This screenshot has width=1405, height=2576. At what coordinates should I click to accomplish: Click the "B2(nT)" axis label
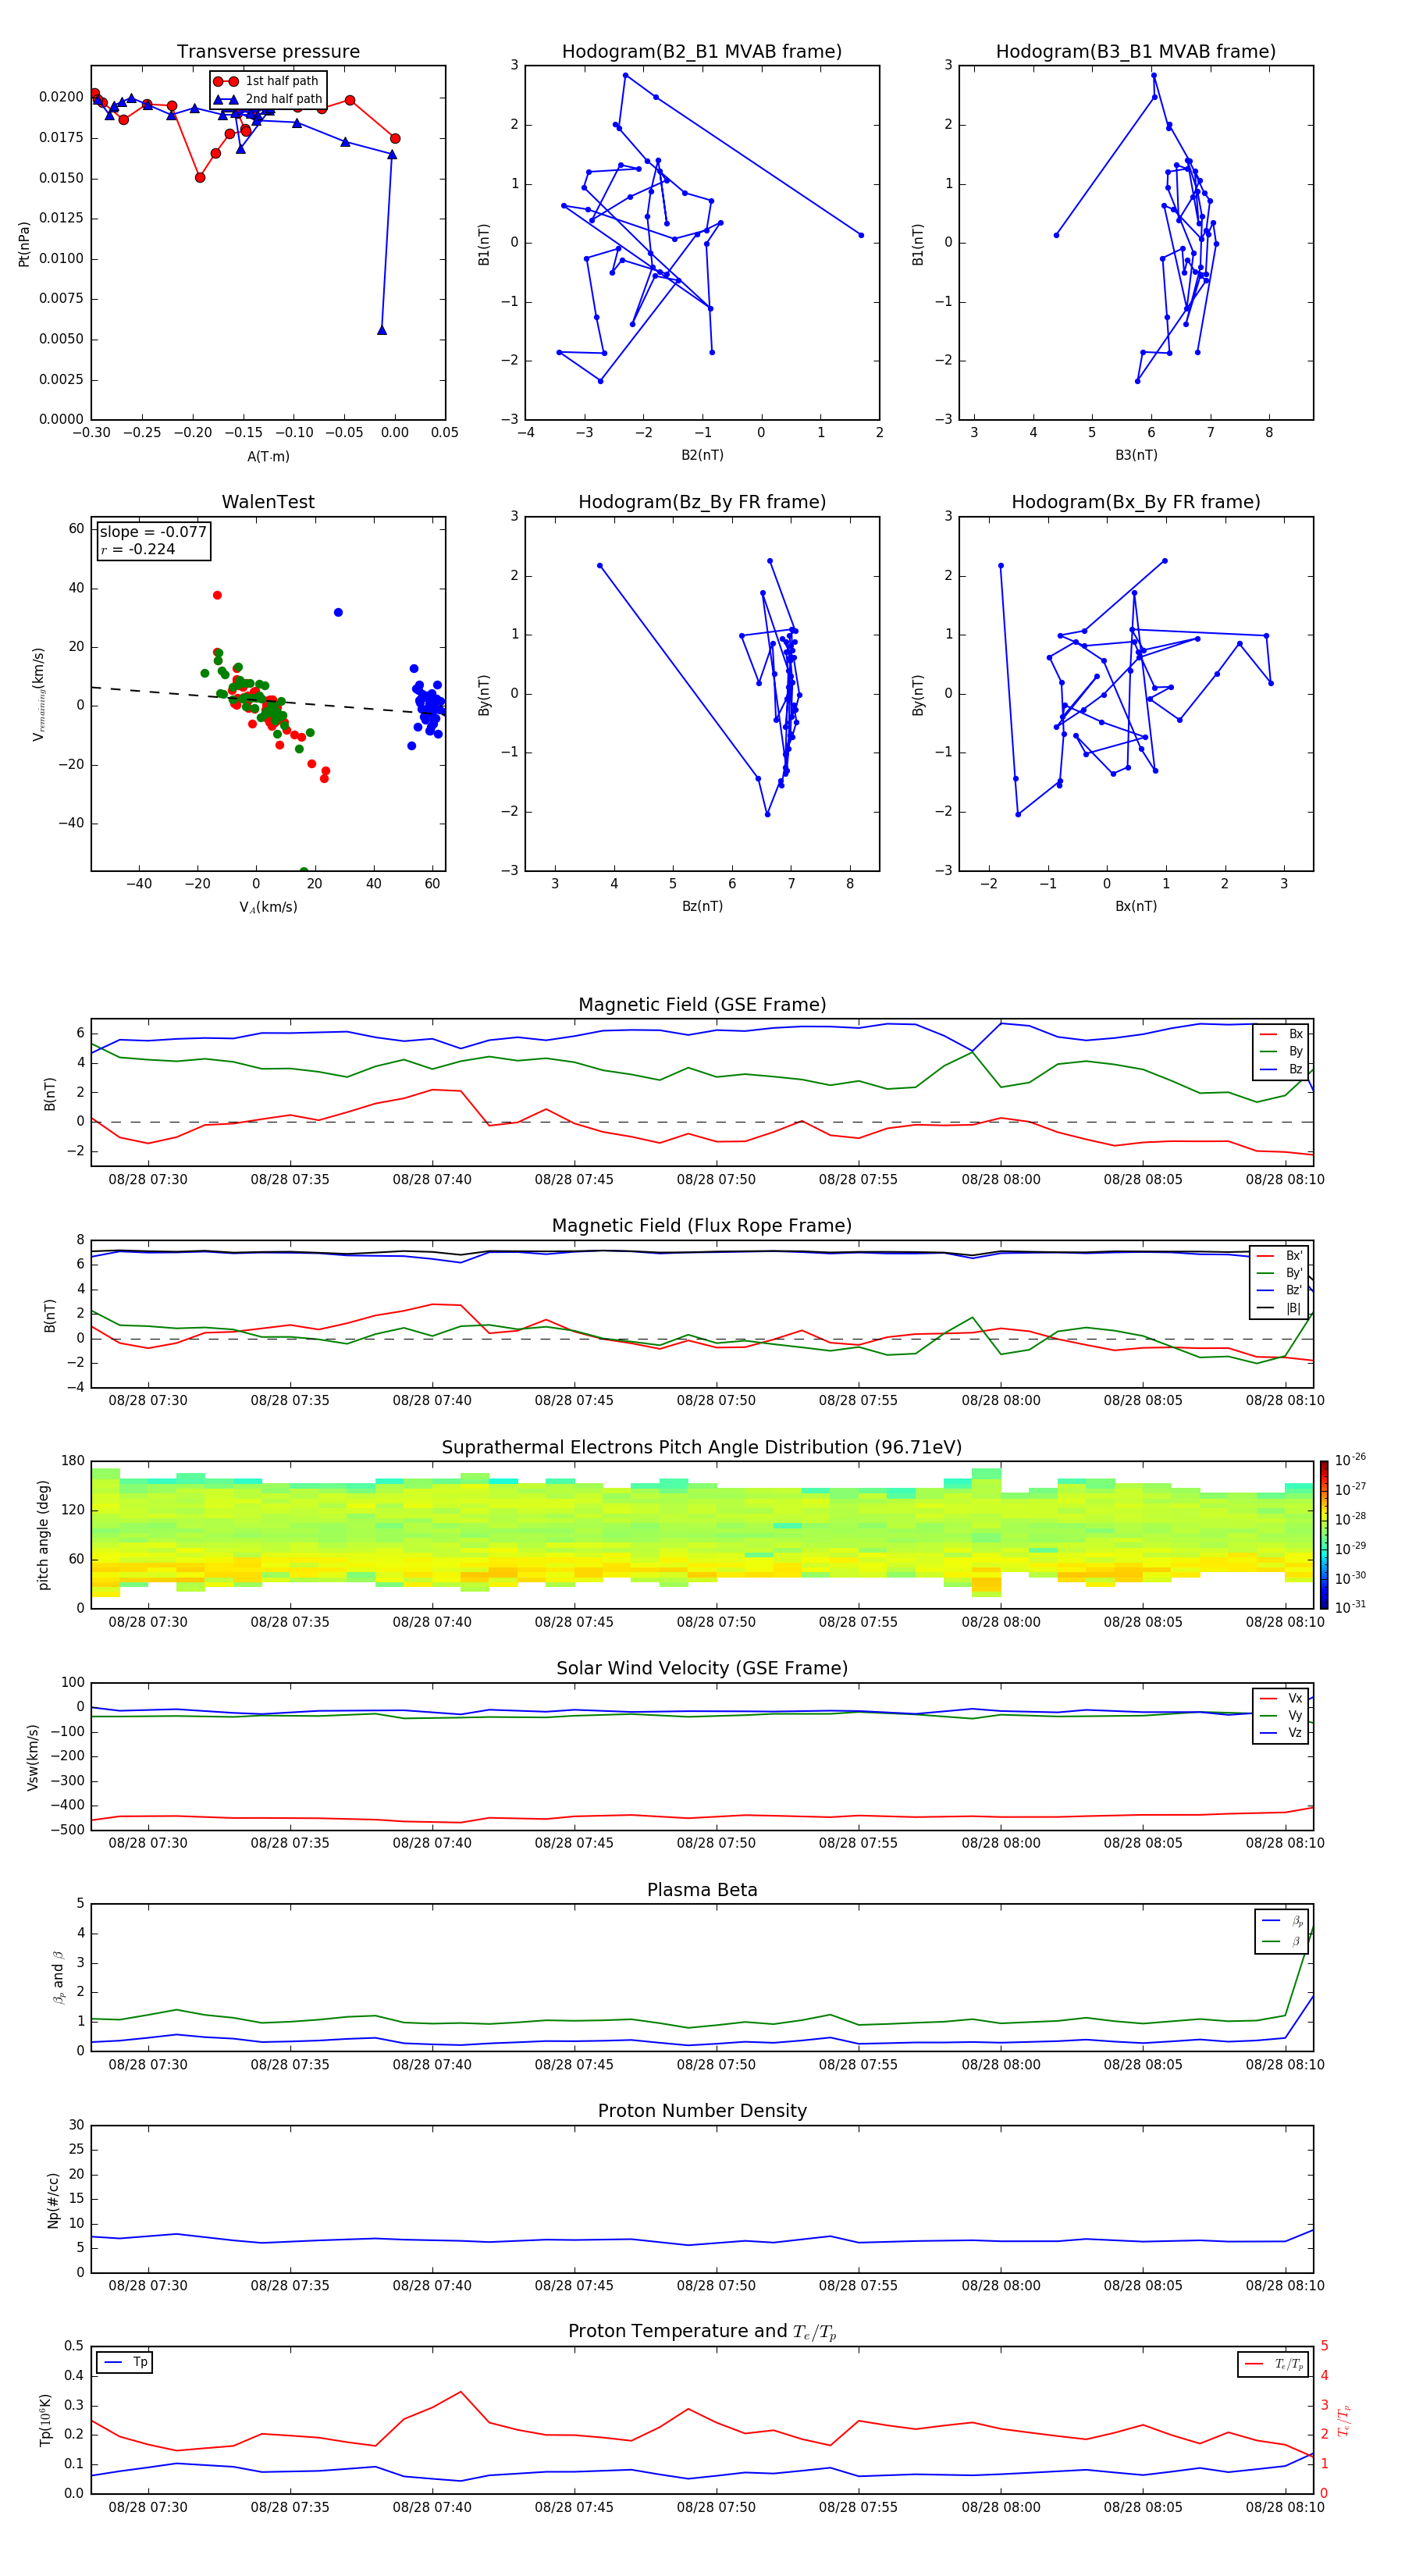coord(702,455)
